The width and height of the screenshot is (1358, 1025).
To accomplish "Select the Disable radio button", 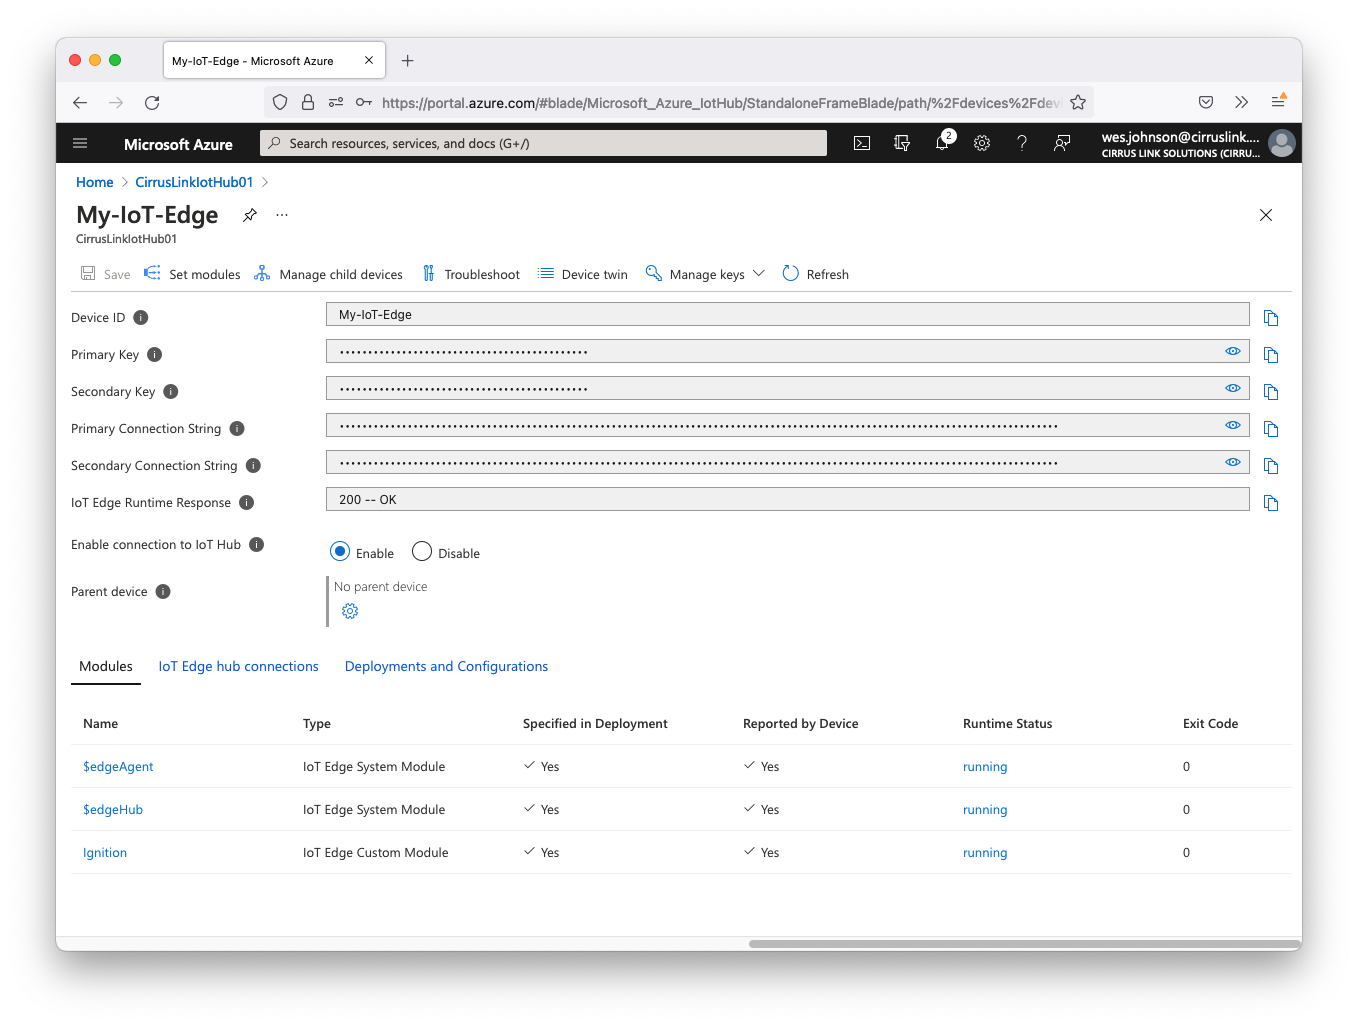I will click(x=422, y=552).
